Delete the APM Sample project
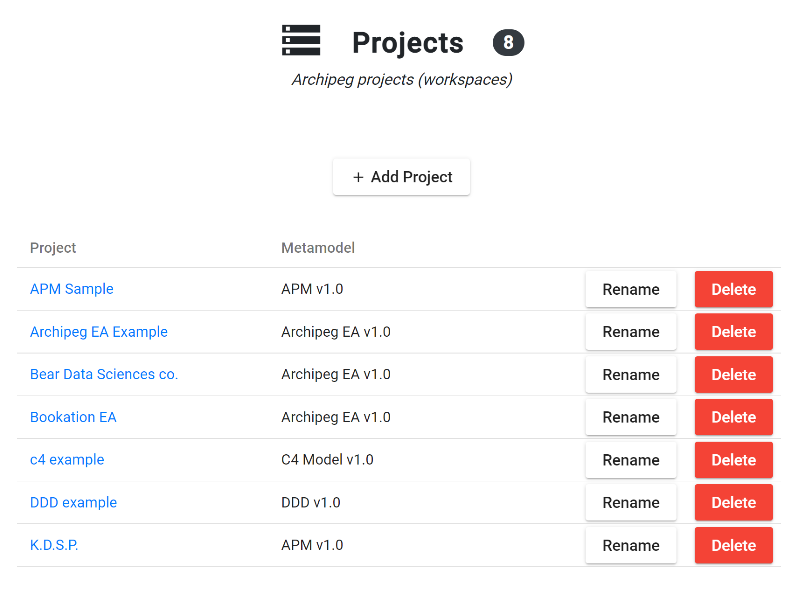 (733, 290)
